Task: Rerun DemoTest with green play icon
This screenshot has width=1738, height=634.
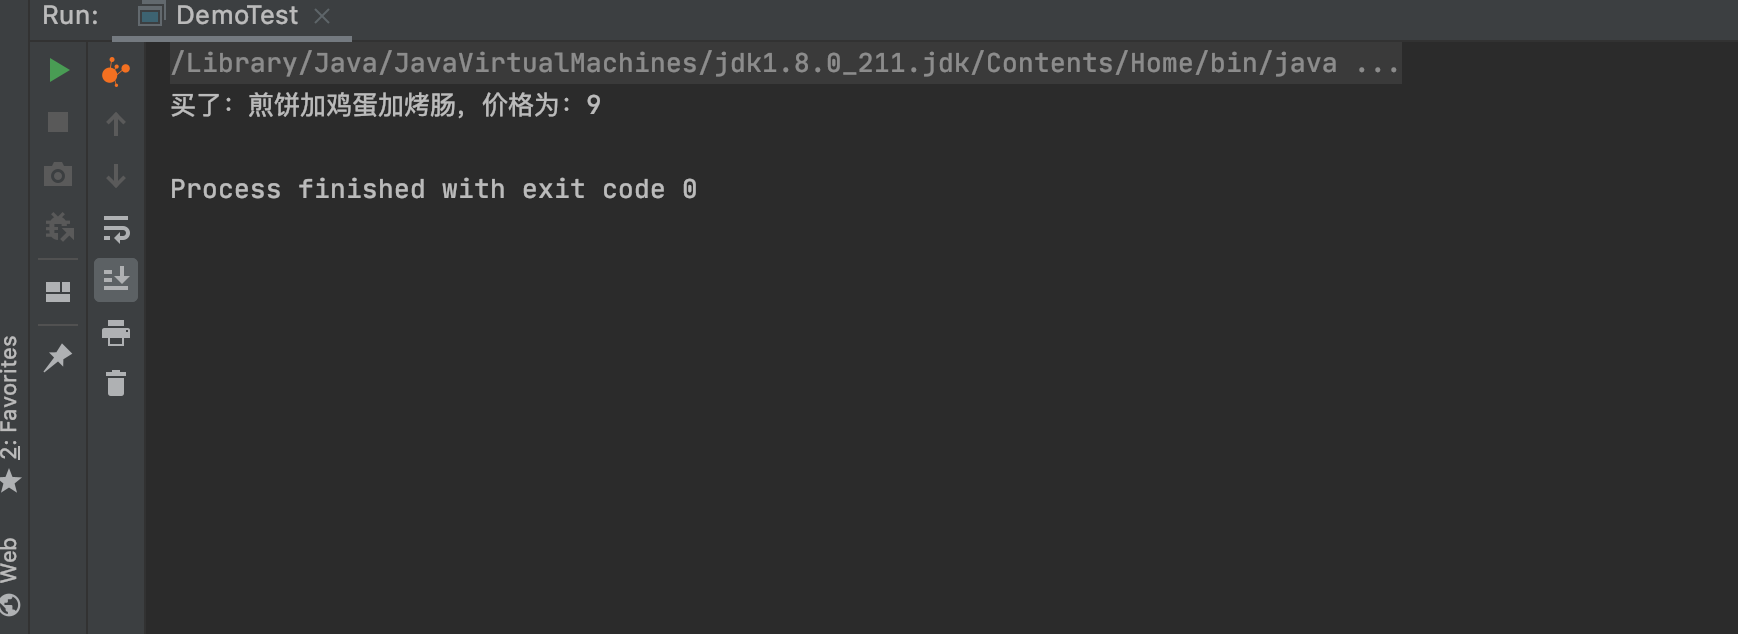Action: pyautogui.click(x=58, y=70)
